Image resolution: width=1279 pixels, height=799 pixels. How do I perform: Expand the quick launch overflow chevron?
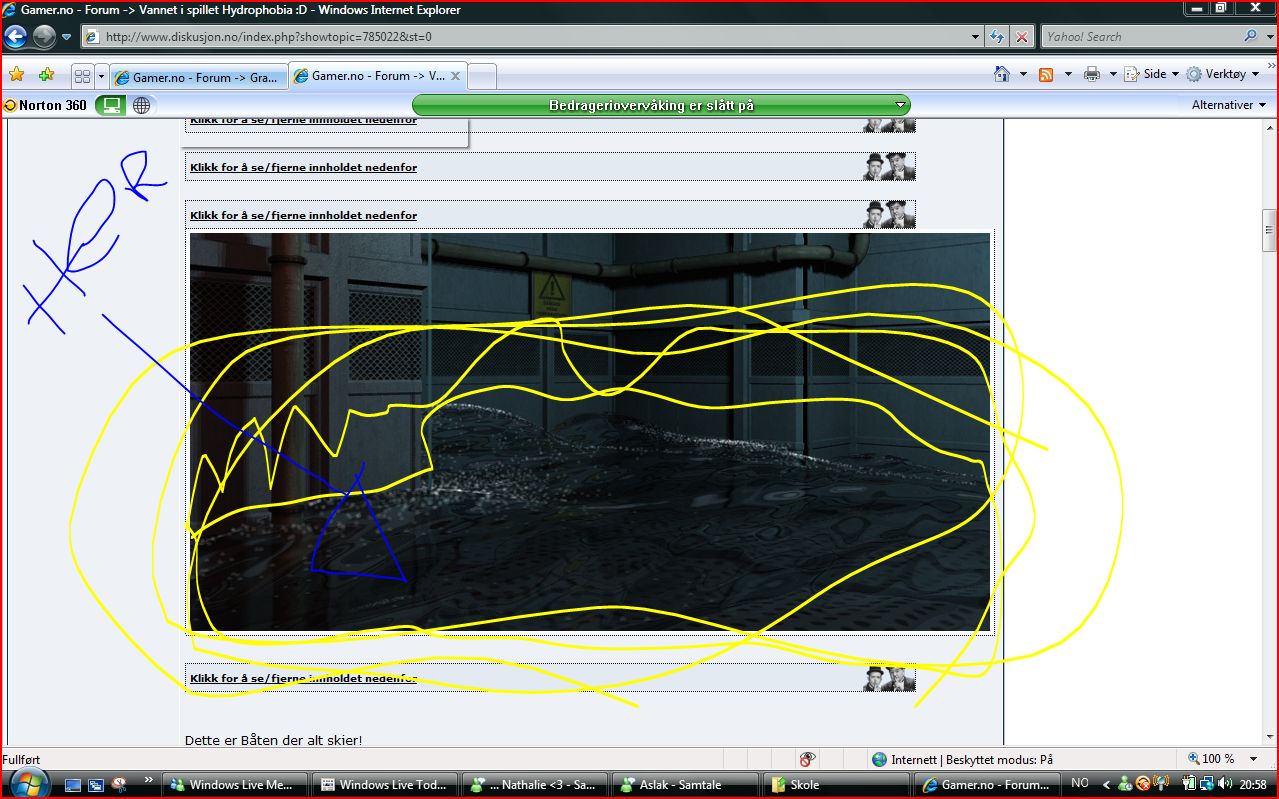[149, 781]
